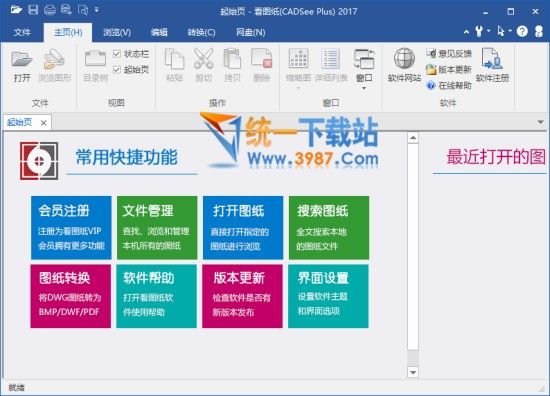Viewport: 550px width, 396px height.
Task: Close the 起始页 document tab
Action: [x=43, y=123]
